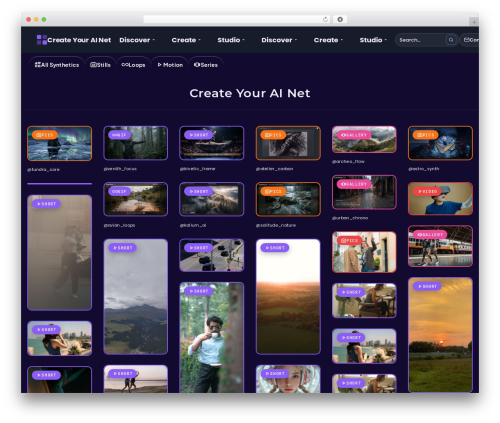
Task: Open the woman walking with child short
Action: [x=59, y=253]
